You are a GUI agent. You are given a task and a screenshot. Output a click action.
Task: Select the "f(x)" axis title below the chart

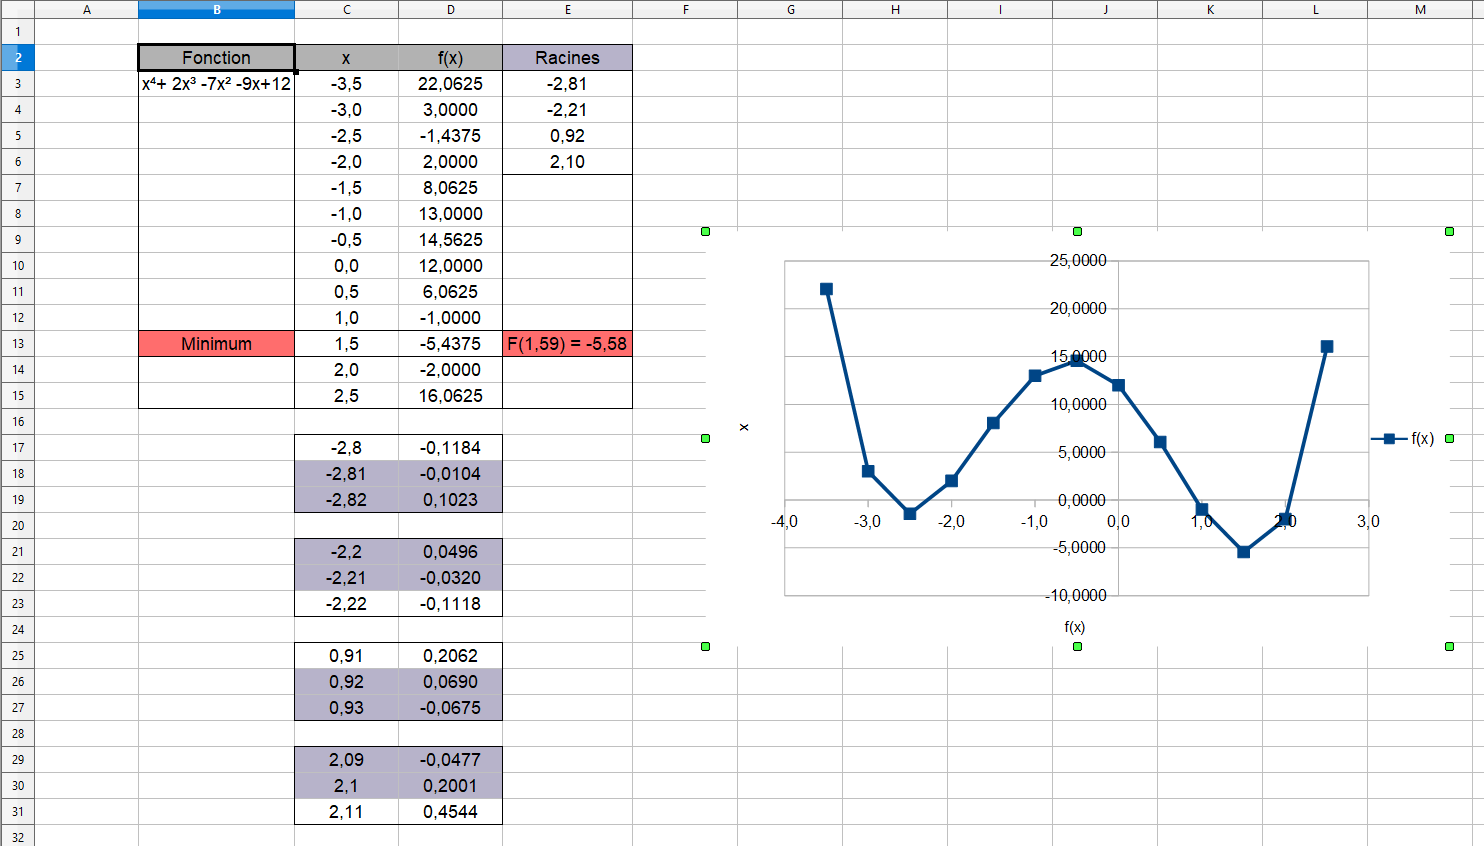coord(1074,627)
